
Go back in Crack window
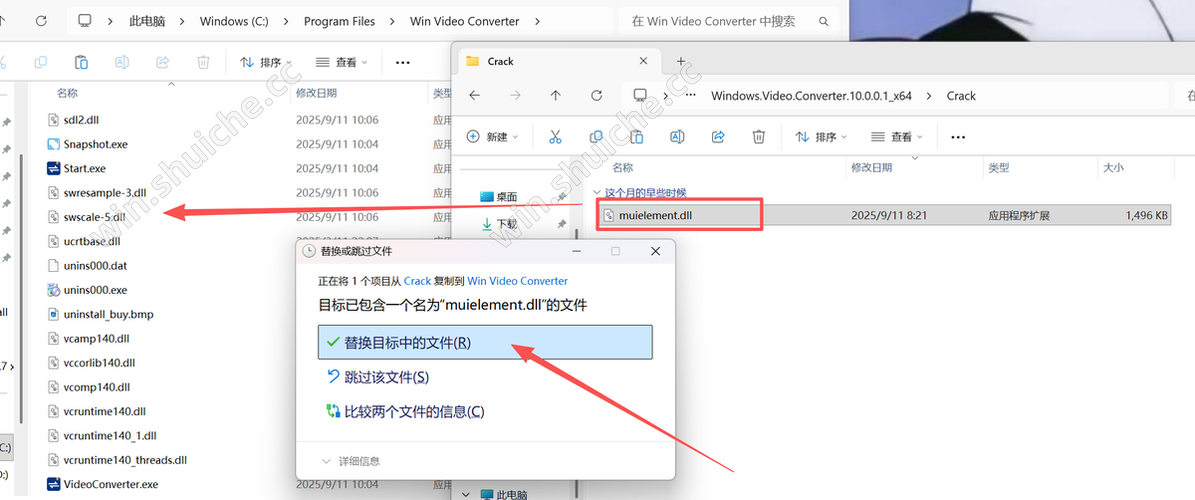pyautogui.click(x=474, y=96)
